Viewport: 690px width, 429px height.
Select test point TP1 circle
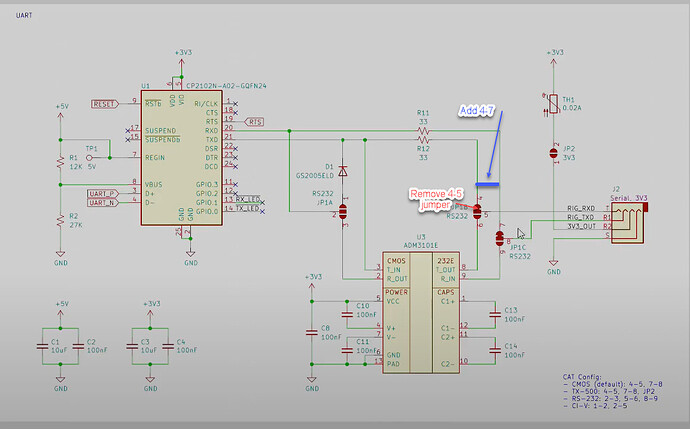click(x=89, y=158)
